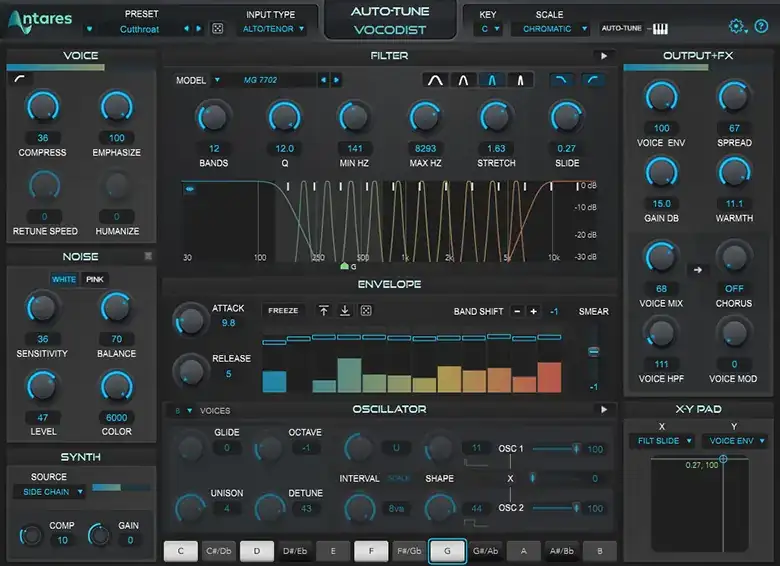The image size is (780, 566).
Task: Click the Max Hz value field 8293
Action: (x=425, y=148)
